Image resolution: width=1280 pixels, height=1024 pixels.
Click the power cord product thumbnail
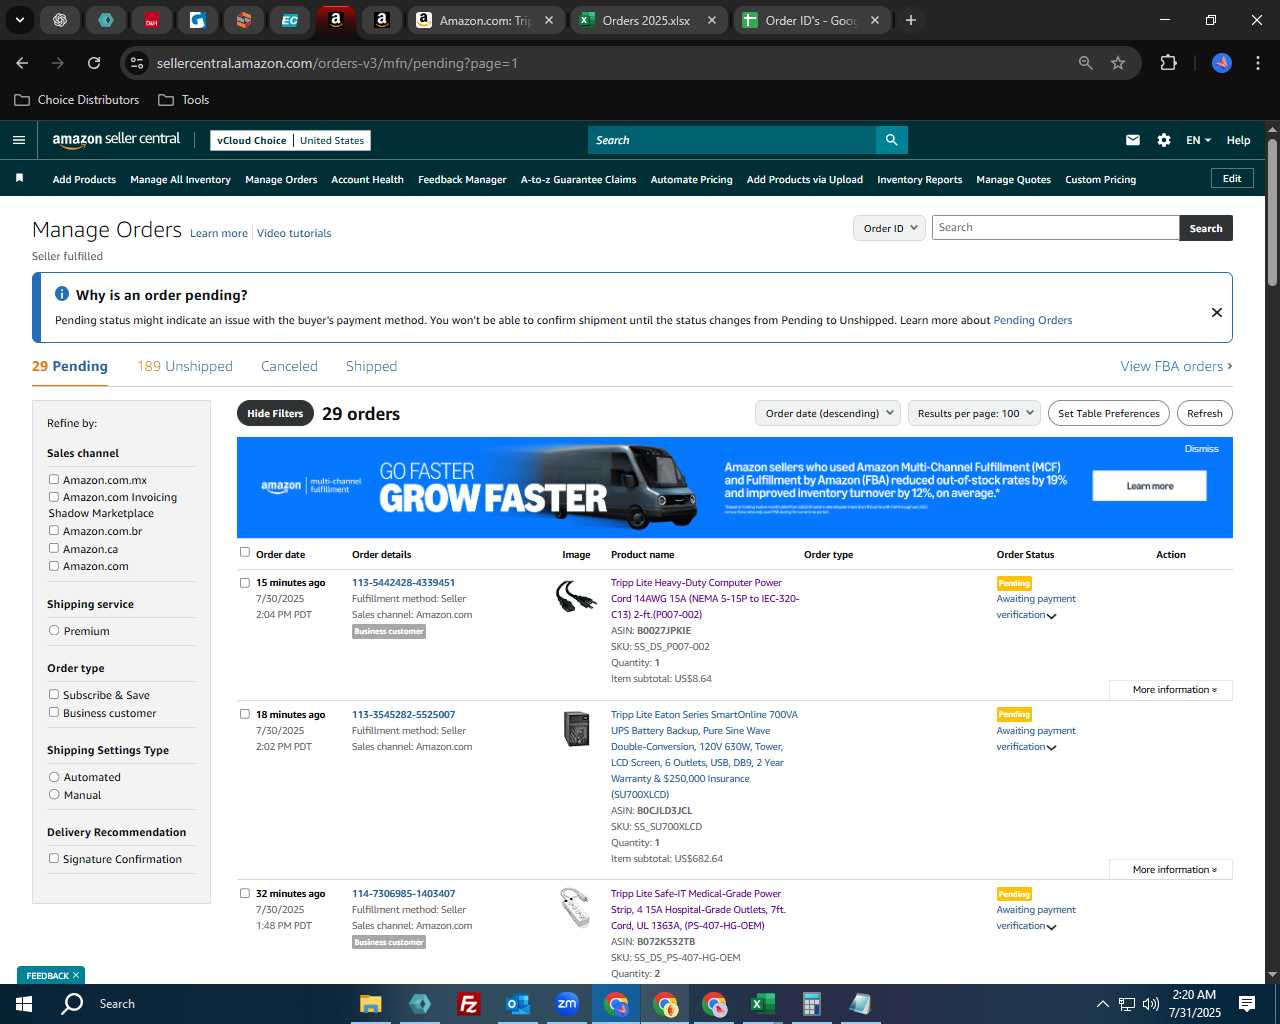coord(576,597)
